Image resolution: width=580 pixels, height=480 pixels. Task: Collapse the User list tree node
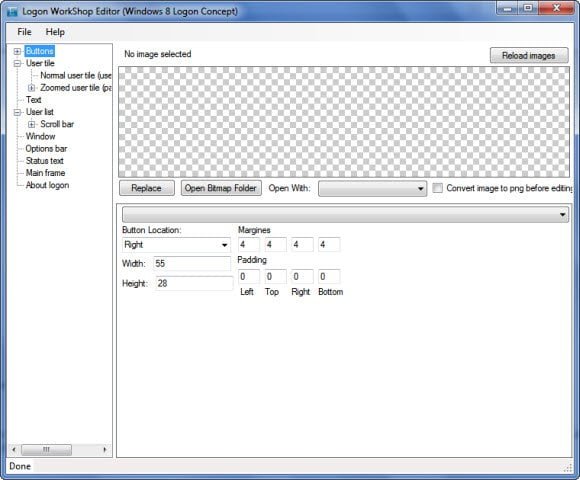click(x=17, y=112)
